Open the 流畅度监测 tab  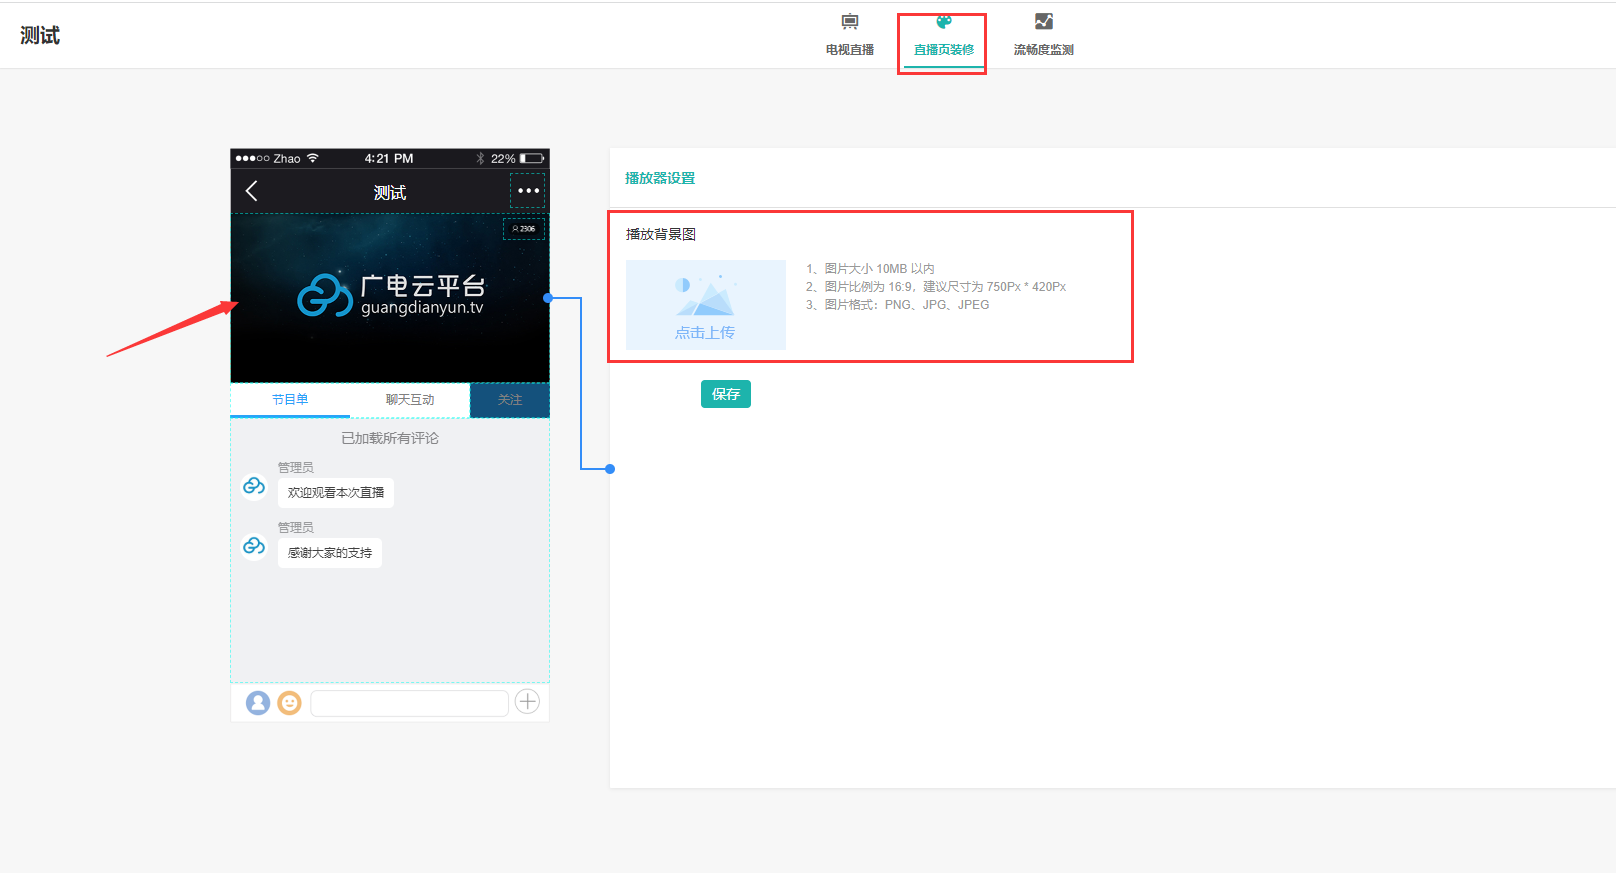1043,35
